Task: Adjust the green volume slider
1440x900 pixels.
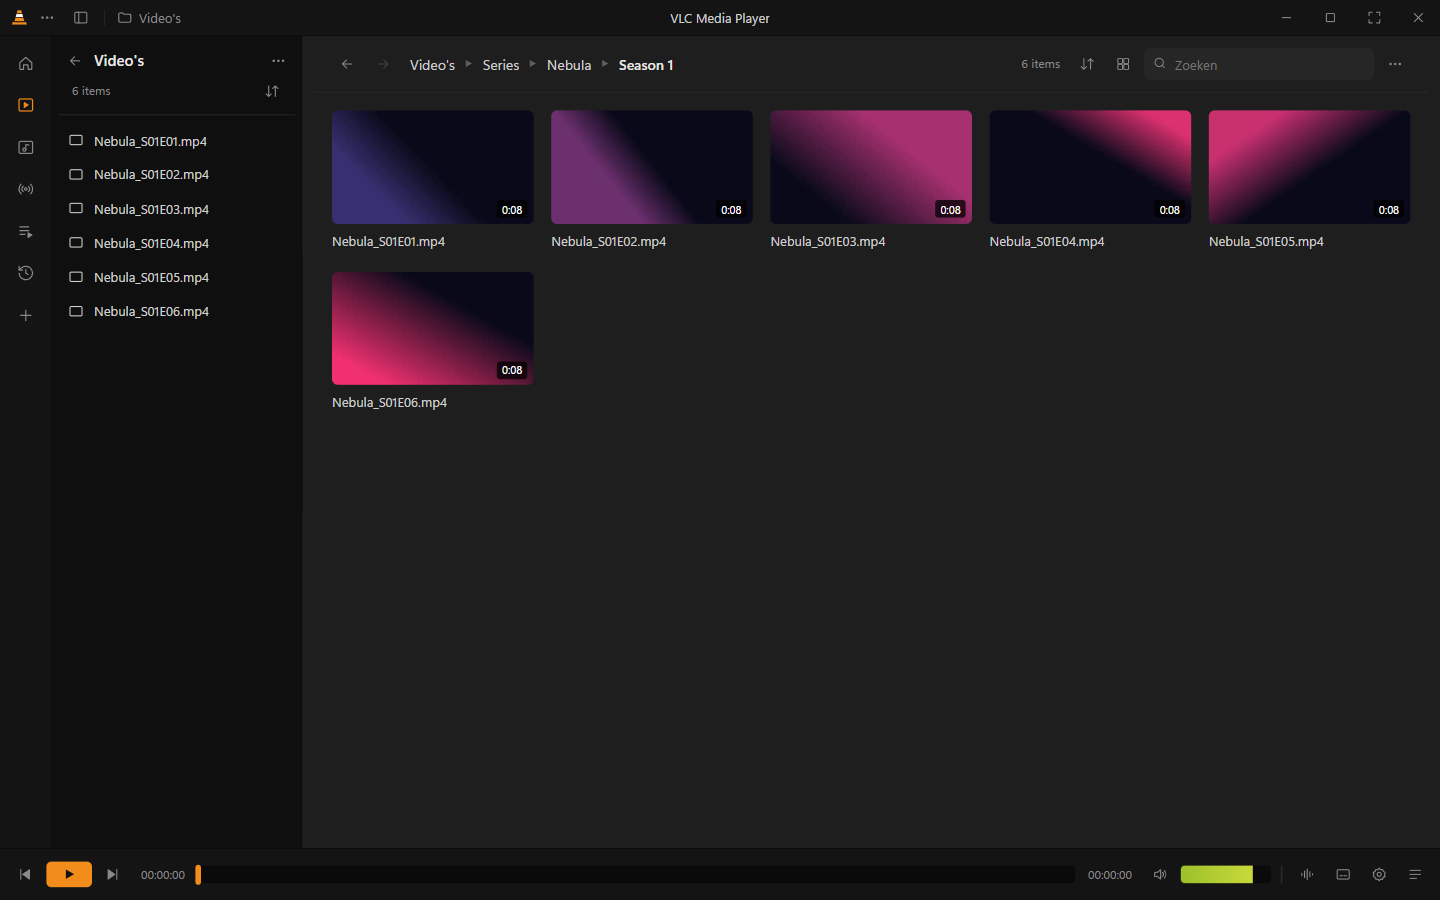Action: (x=1225, y=874)
